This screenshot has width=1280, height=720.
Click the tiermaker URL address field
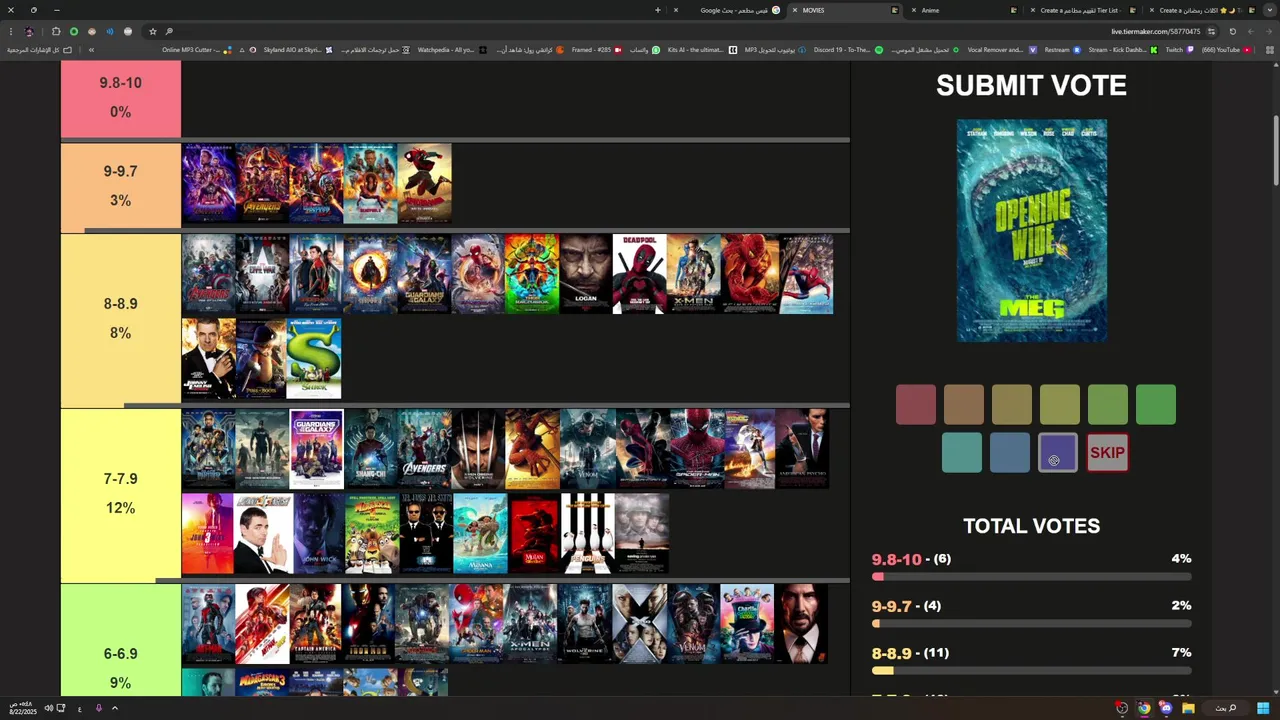tap(1155, 31)
